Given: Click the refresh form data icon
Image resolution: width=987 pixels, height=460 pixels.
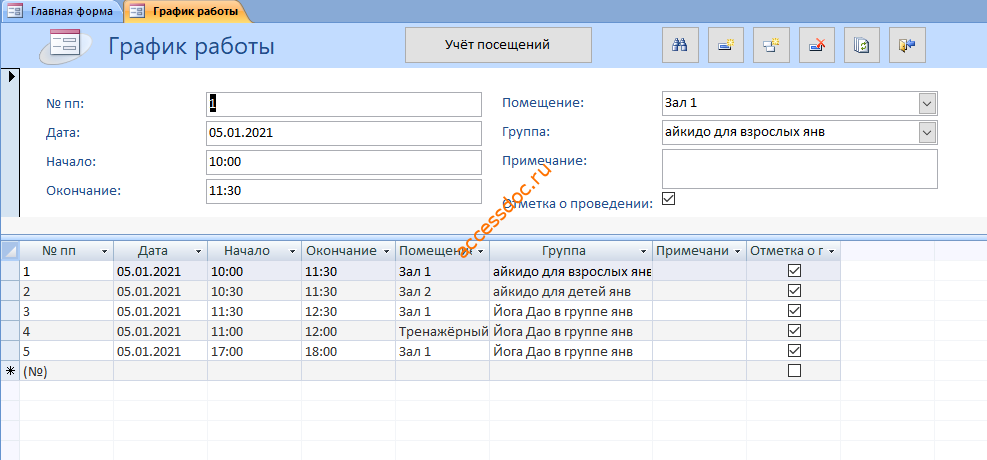Looking at the screenshot, I should pos(862,45).
